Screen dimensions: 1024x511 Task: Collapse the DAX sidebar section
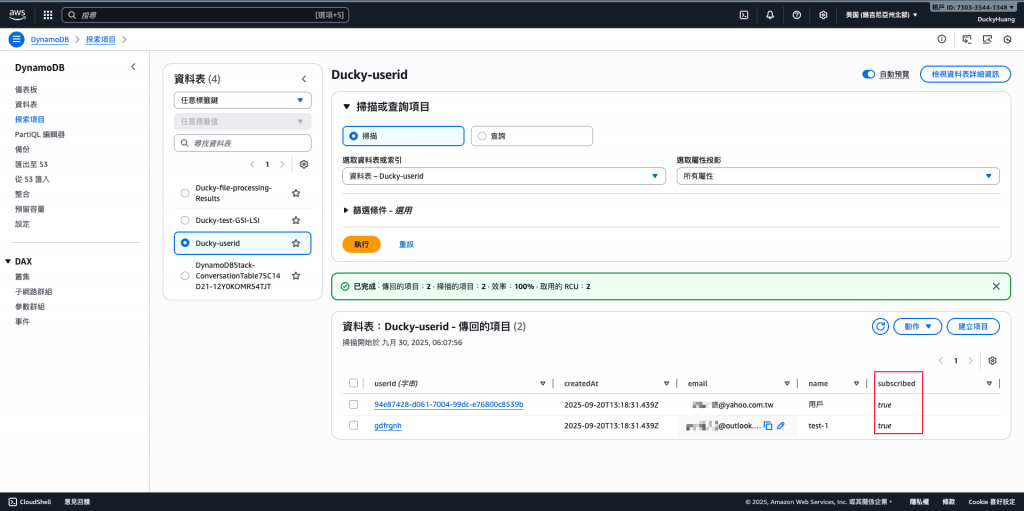pyautogui.click(x=8, y=261)
